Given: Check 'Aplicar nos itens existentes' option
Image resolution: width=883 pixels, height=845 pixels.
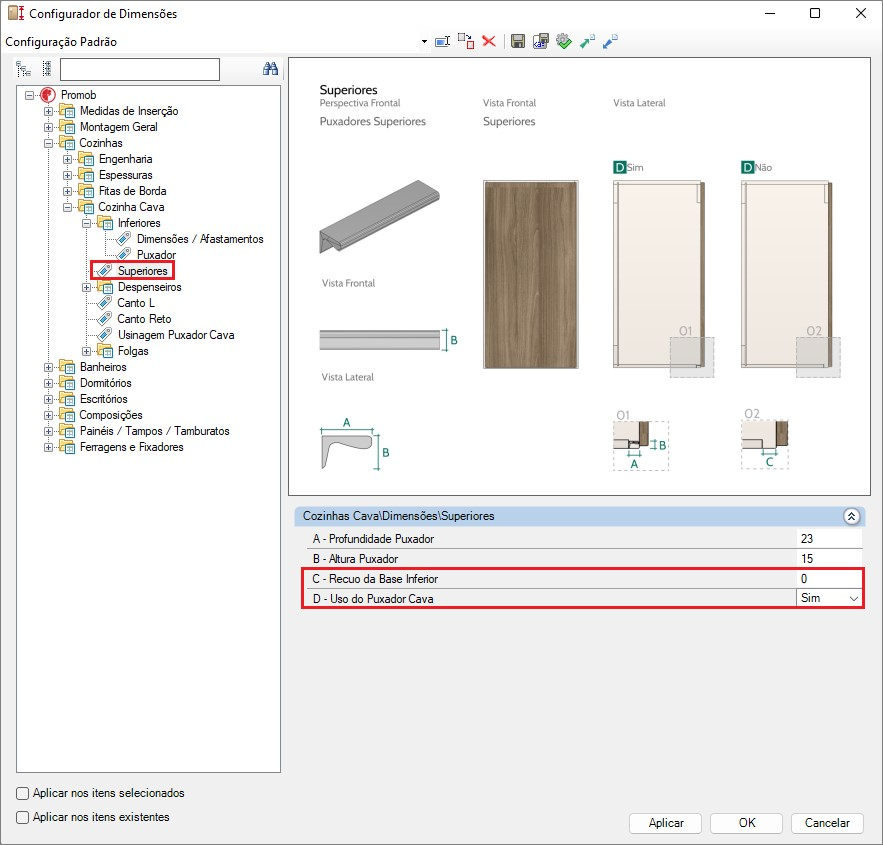Looking at the screenshot, I should (23, 817).
